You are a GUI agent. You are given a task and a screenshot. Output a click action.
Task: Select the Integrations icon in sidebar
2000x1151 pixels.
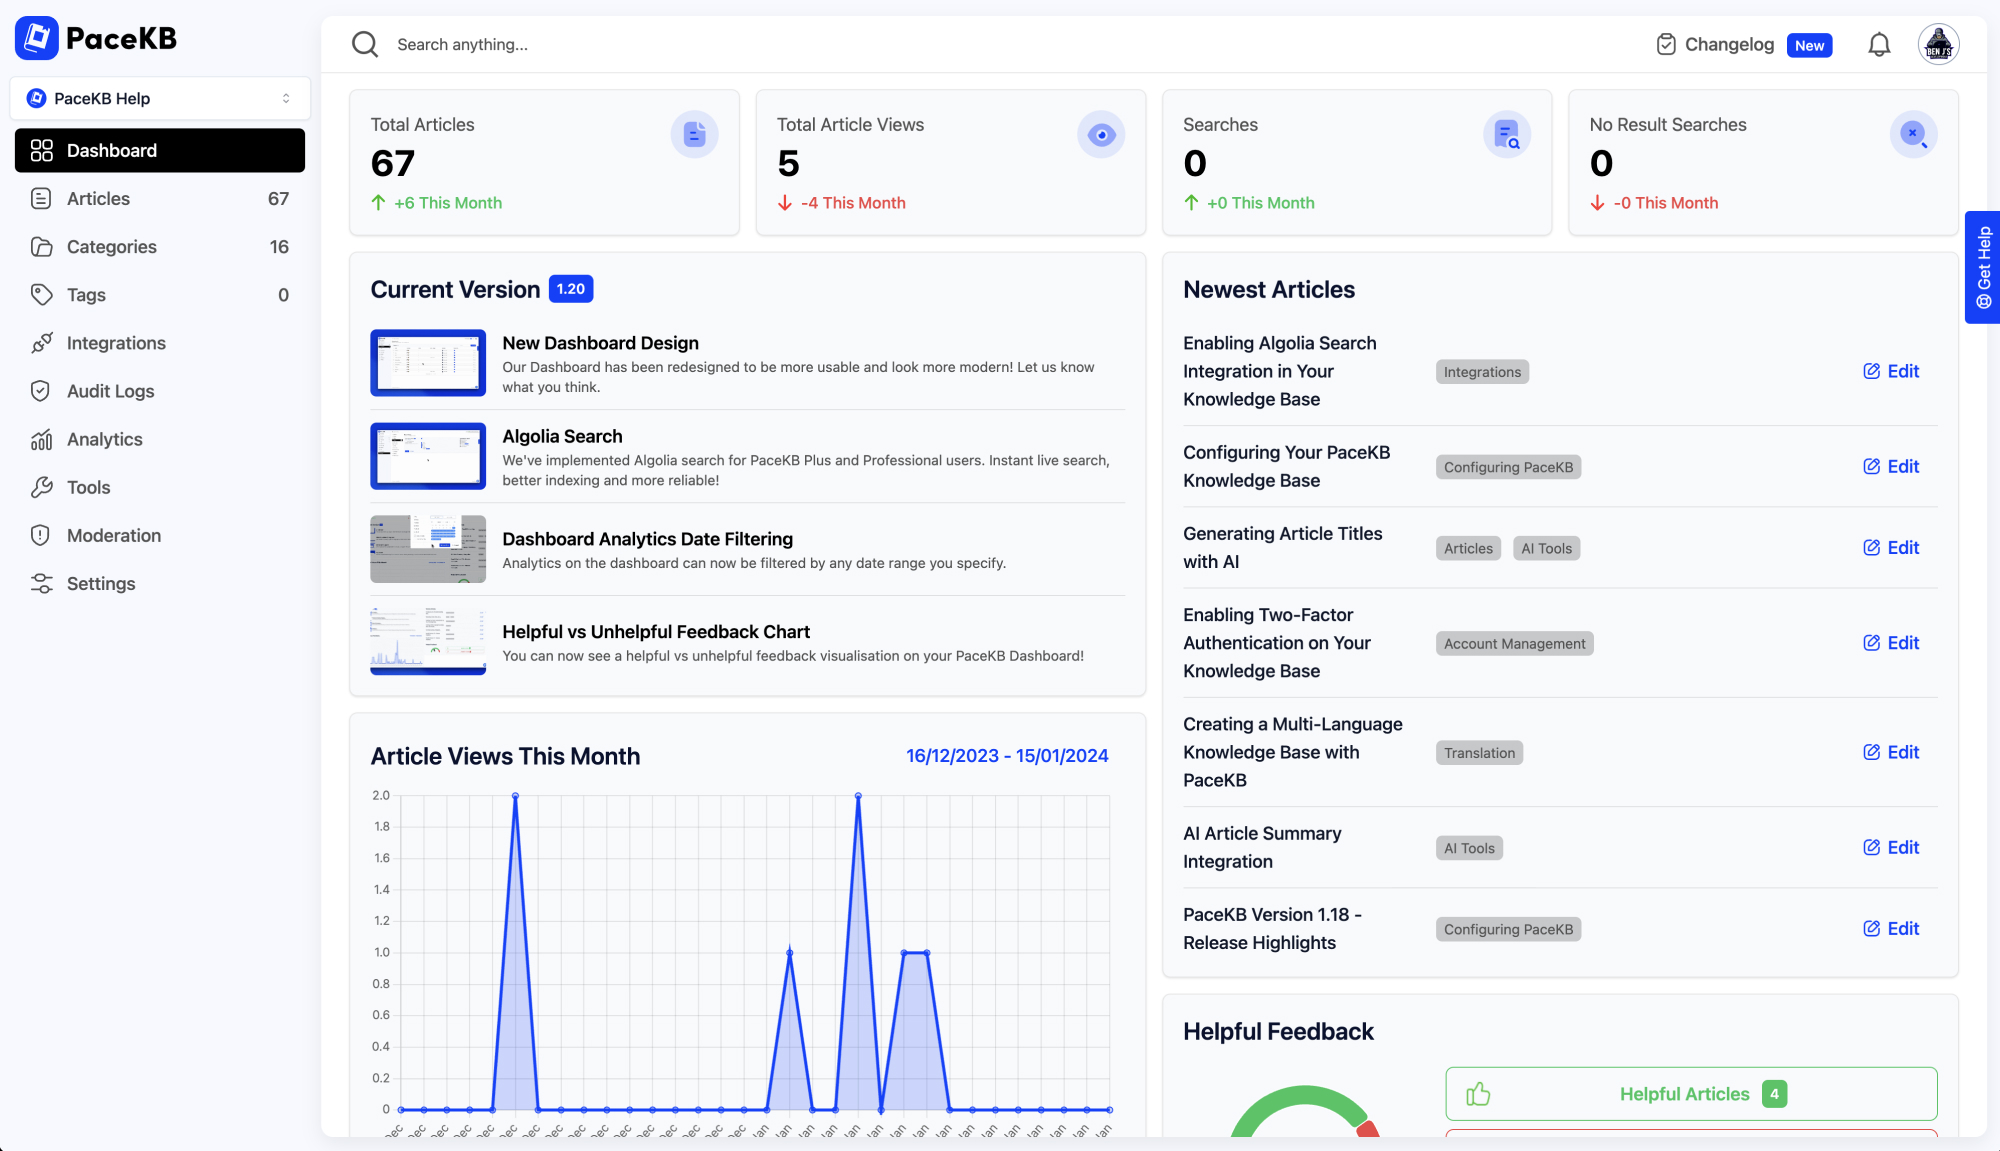pyautogui.click(x=43, y=342)
